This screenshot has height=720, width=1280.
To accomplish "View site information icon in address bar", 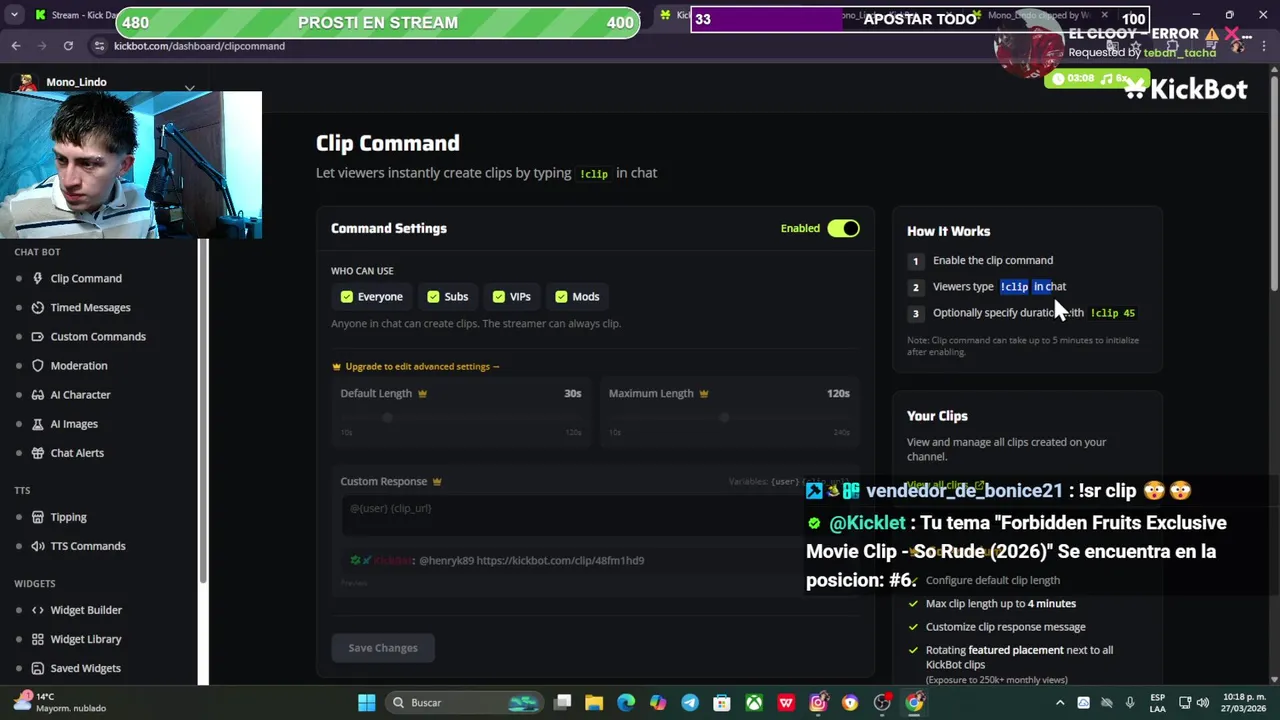I will click(x=99, y=46).
